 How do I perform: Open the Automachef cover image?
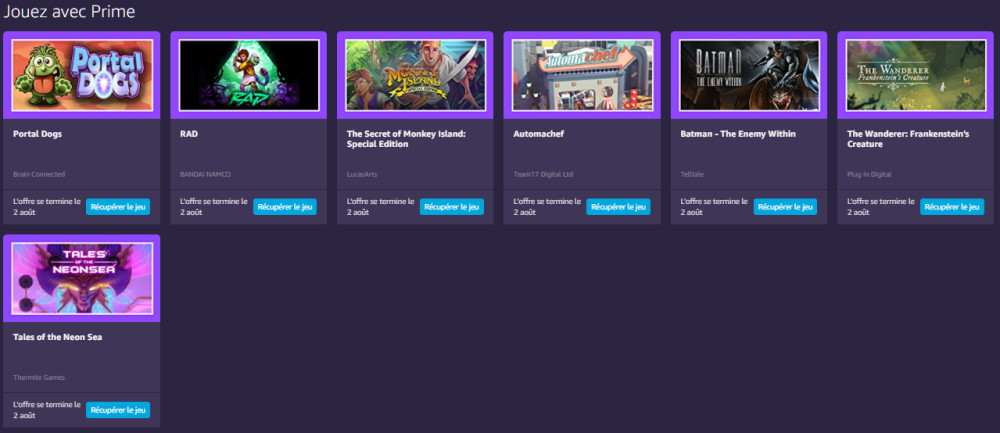coord(582,75)
